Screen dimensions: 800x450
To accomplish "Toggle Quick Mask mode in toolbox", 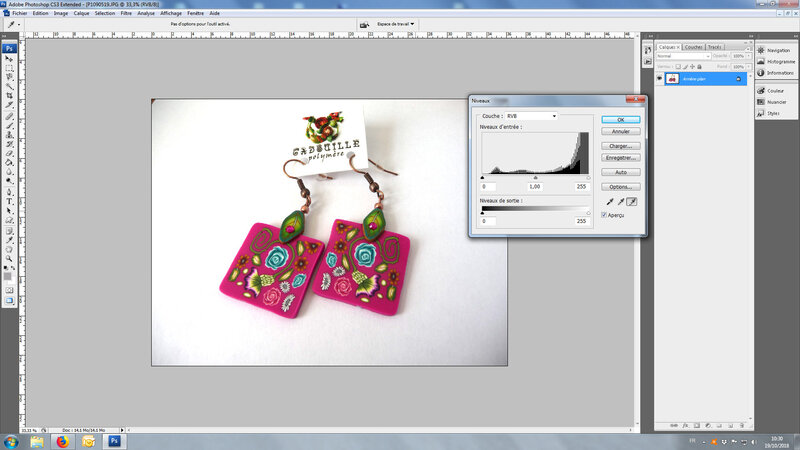I will point(9,290).
